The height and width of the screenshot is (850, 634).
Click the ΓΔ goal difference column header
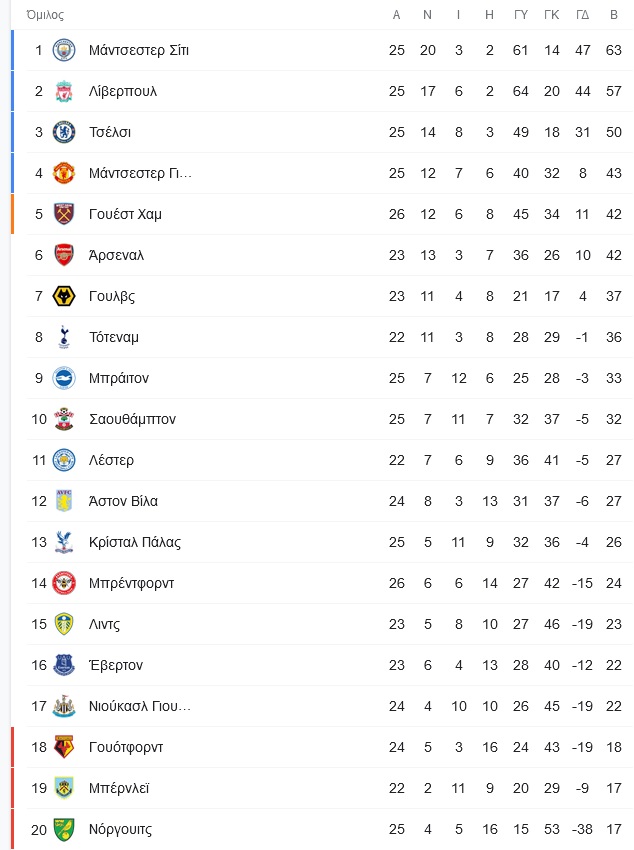(x=583, y=15)
